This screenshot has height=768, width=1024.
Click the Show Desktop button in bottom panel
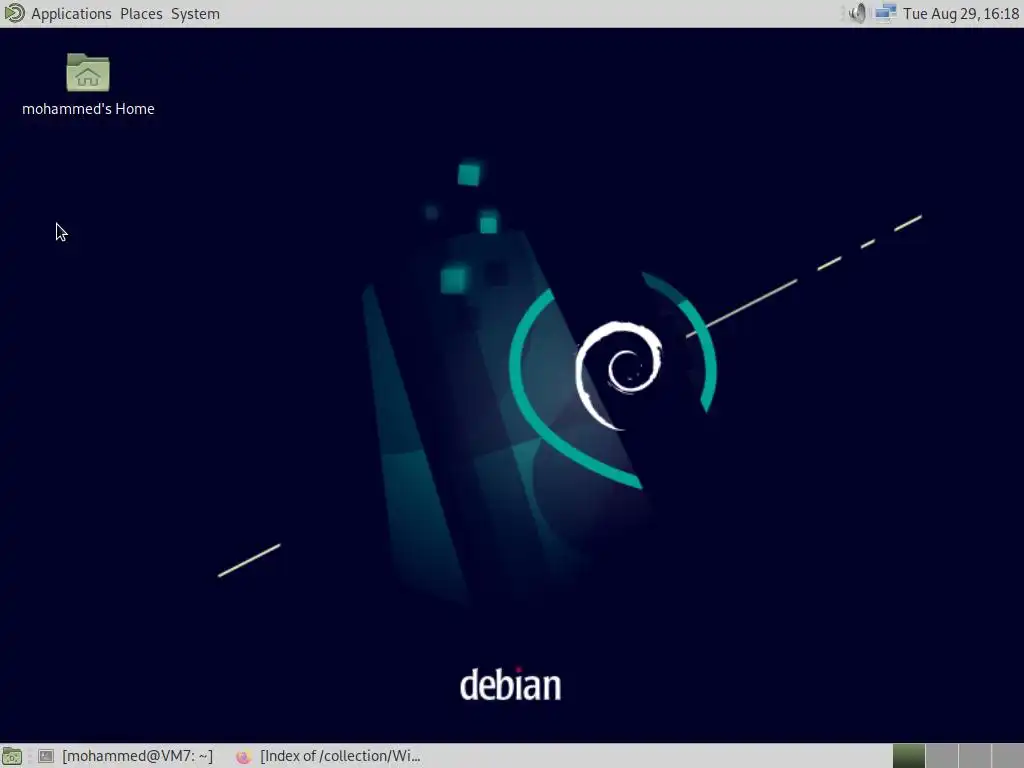point(12,756)
